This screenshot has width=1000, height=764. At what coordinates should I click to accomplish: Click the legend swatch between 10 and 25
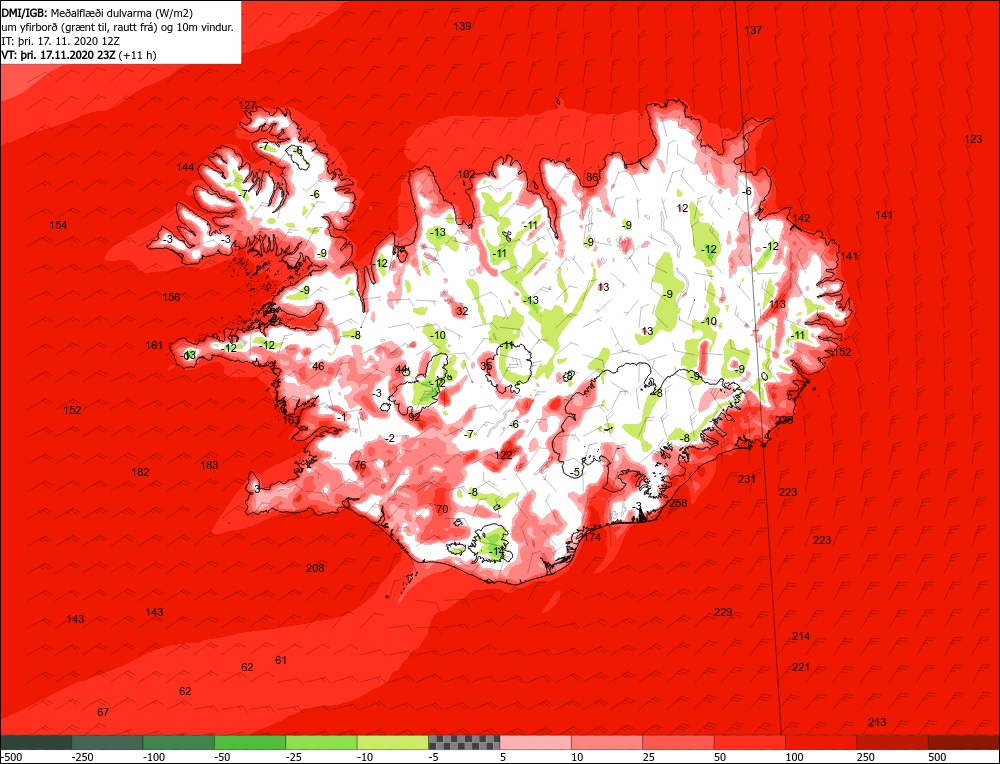click(x=607, y=742)
